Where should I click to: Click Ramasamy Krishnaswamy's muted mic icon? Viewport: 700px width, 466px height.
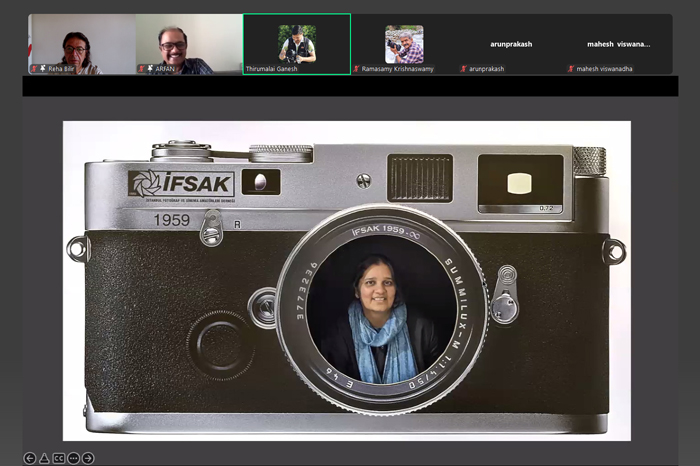tap(356, 69)
